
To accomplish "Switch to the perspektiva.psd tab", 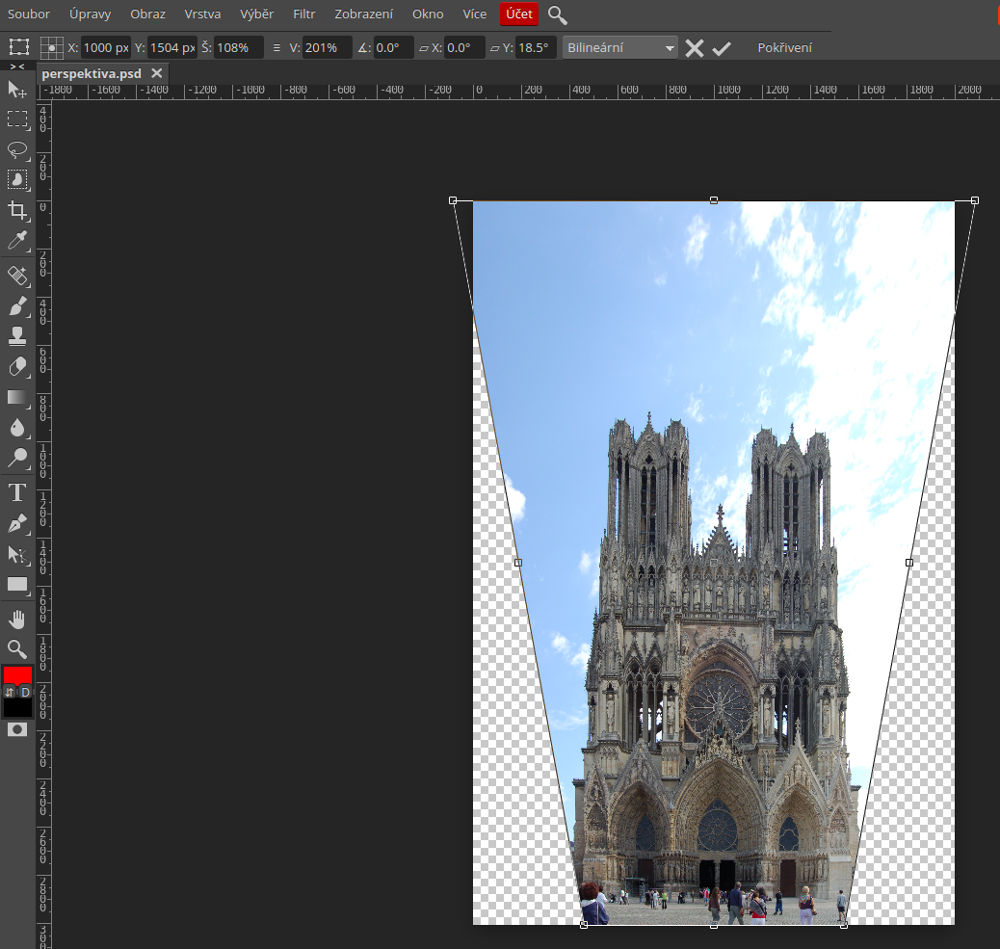I will click(x=91, y=73).
